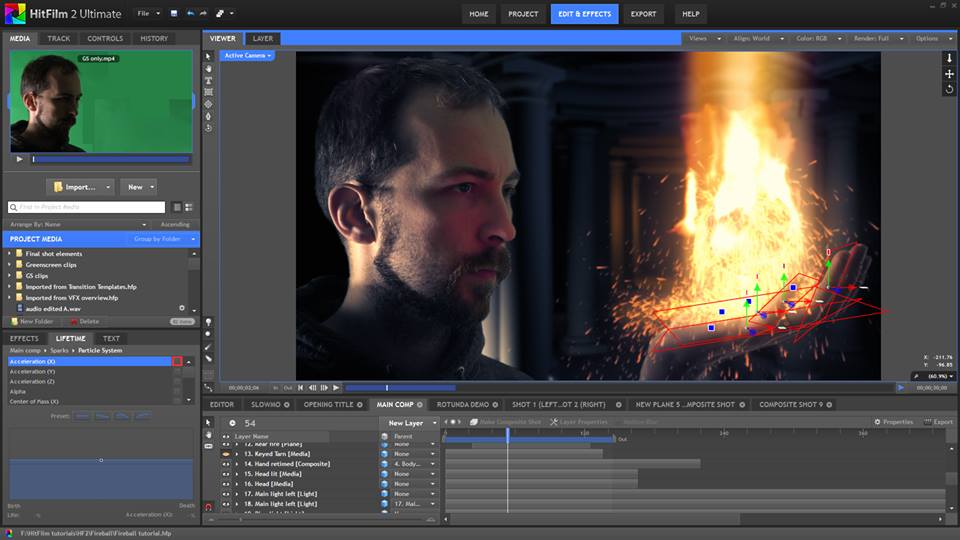Open the ROTUNDA DEMO timeline tab

pos(463,405)
